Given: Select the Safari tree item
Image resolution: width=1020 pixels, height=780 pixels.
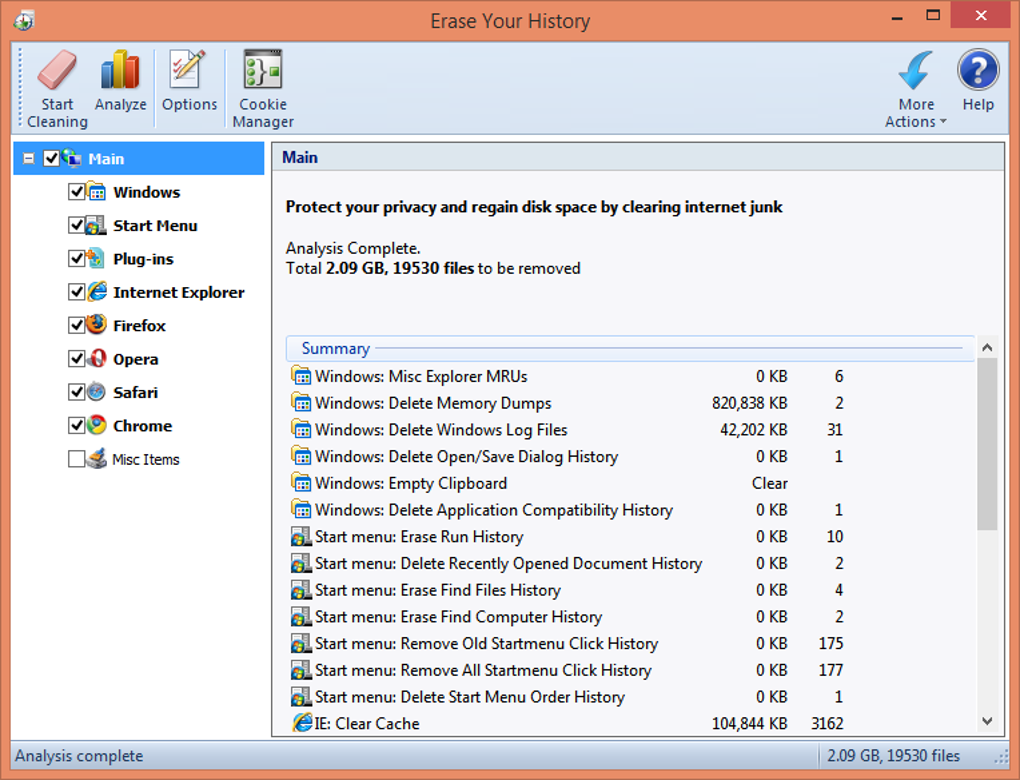Looking at the screenshot, I should tap(135, 392).
